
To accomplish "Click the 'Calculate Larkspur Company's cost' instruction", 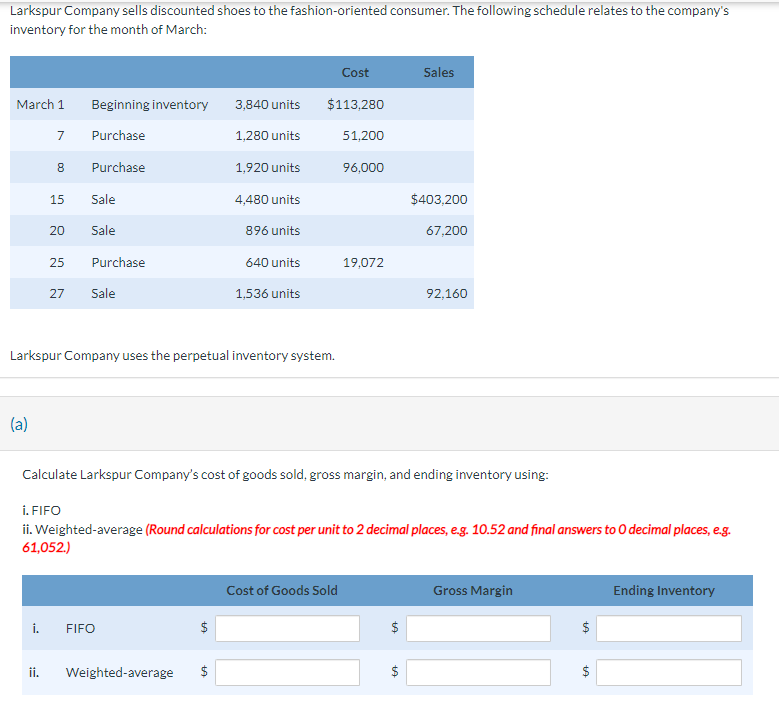I will click(285, 475).
